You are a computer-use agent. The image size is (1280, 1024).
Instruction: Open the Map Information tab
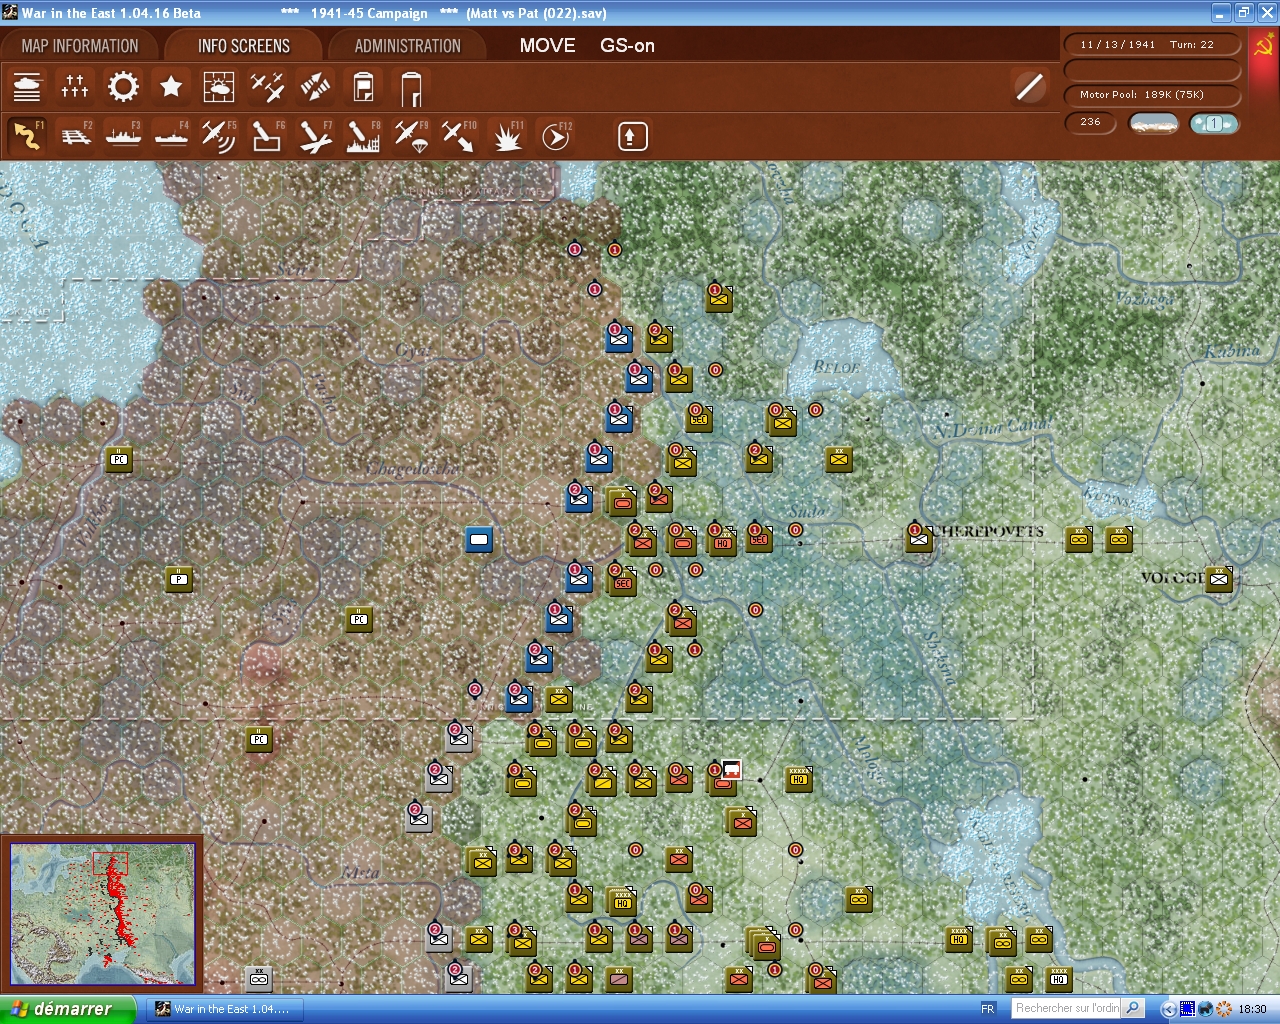80,46
